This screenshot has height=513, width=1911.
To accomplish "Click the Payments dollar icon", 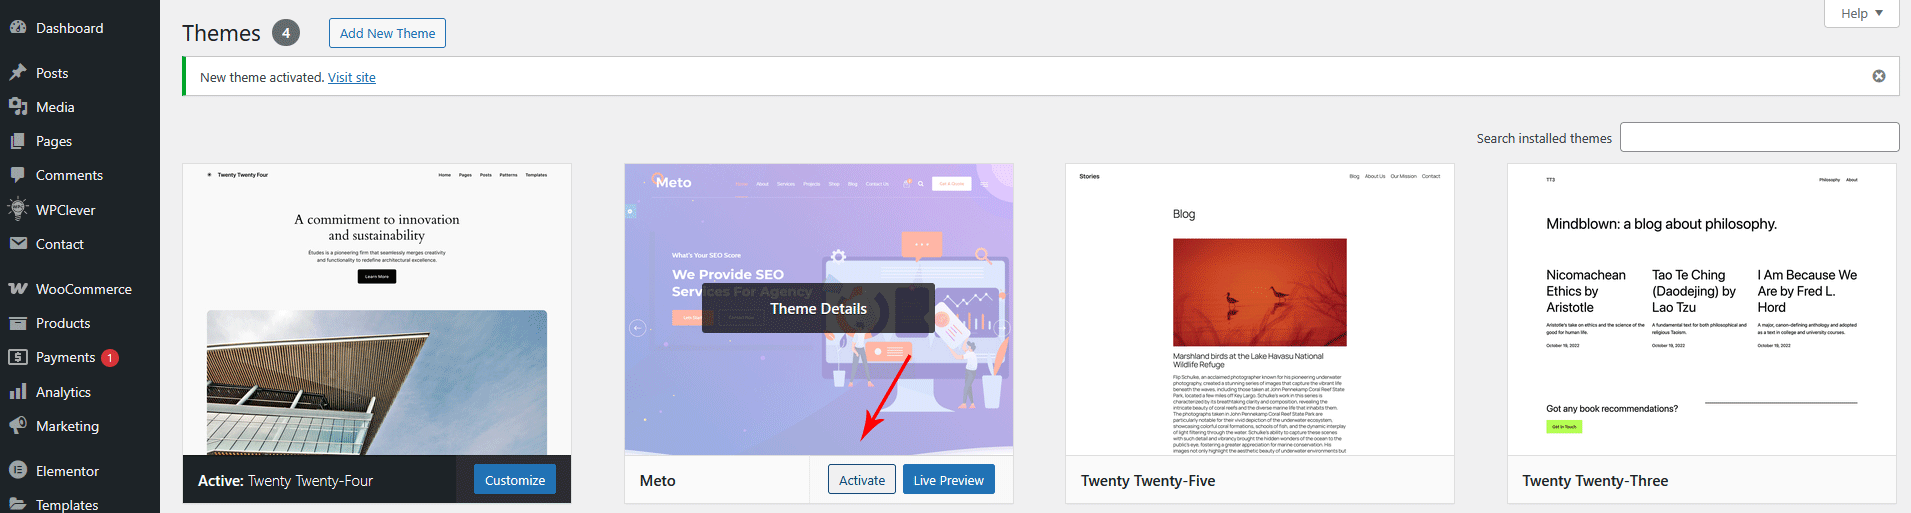I will tap(18, 357).
